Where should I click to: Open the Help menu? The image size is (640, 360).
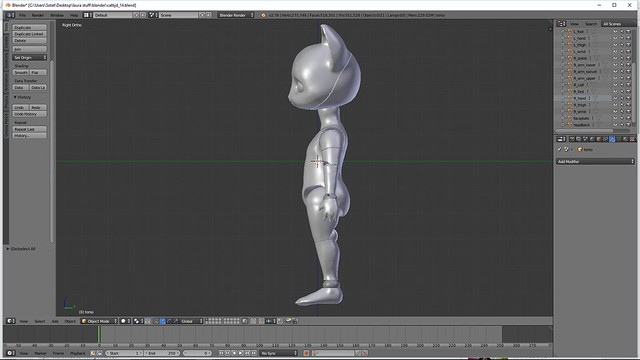(74, 15)
